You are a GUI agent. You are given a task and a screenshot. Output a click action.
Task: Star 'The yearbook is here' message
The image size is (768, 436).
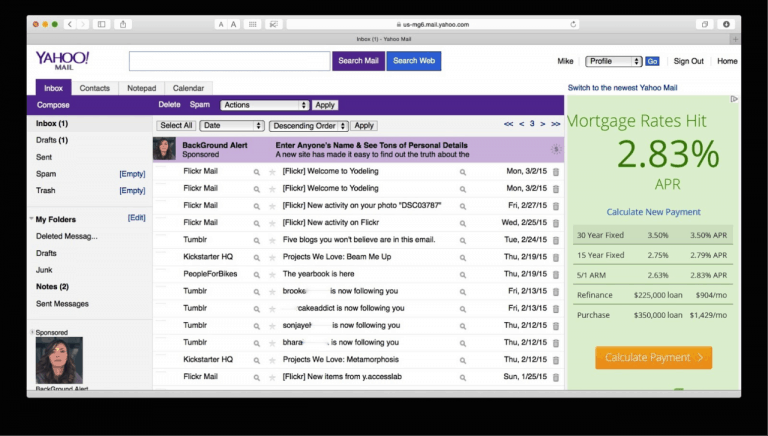272,275
